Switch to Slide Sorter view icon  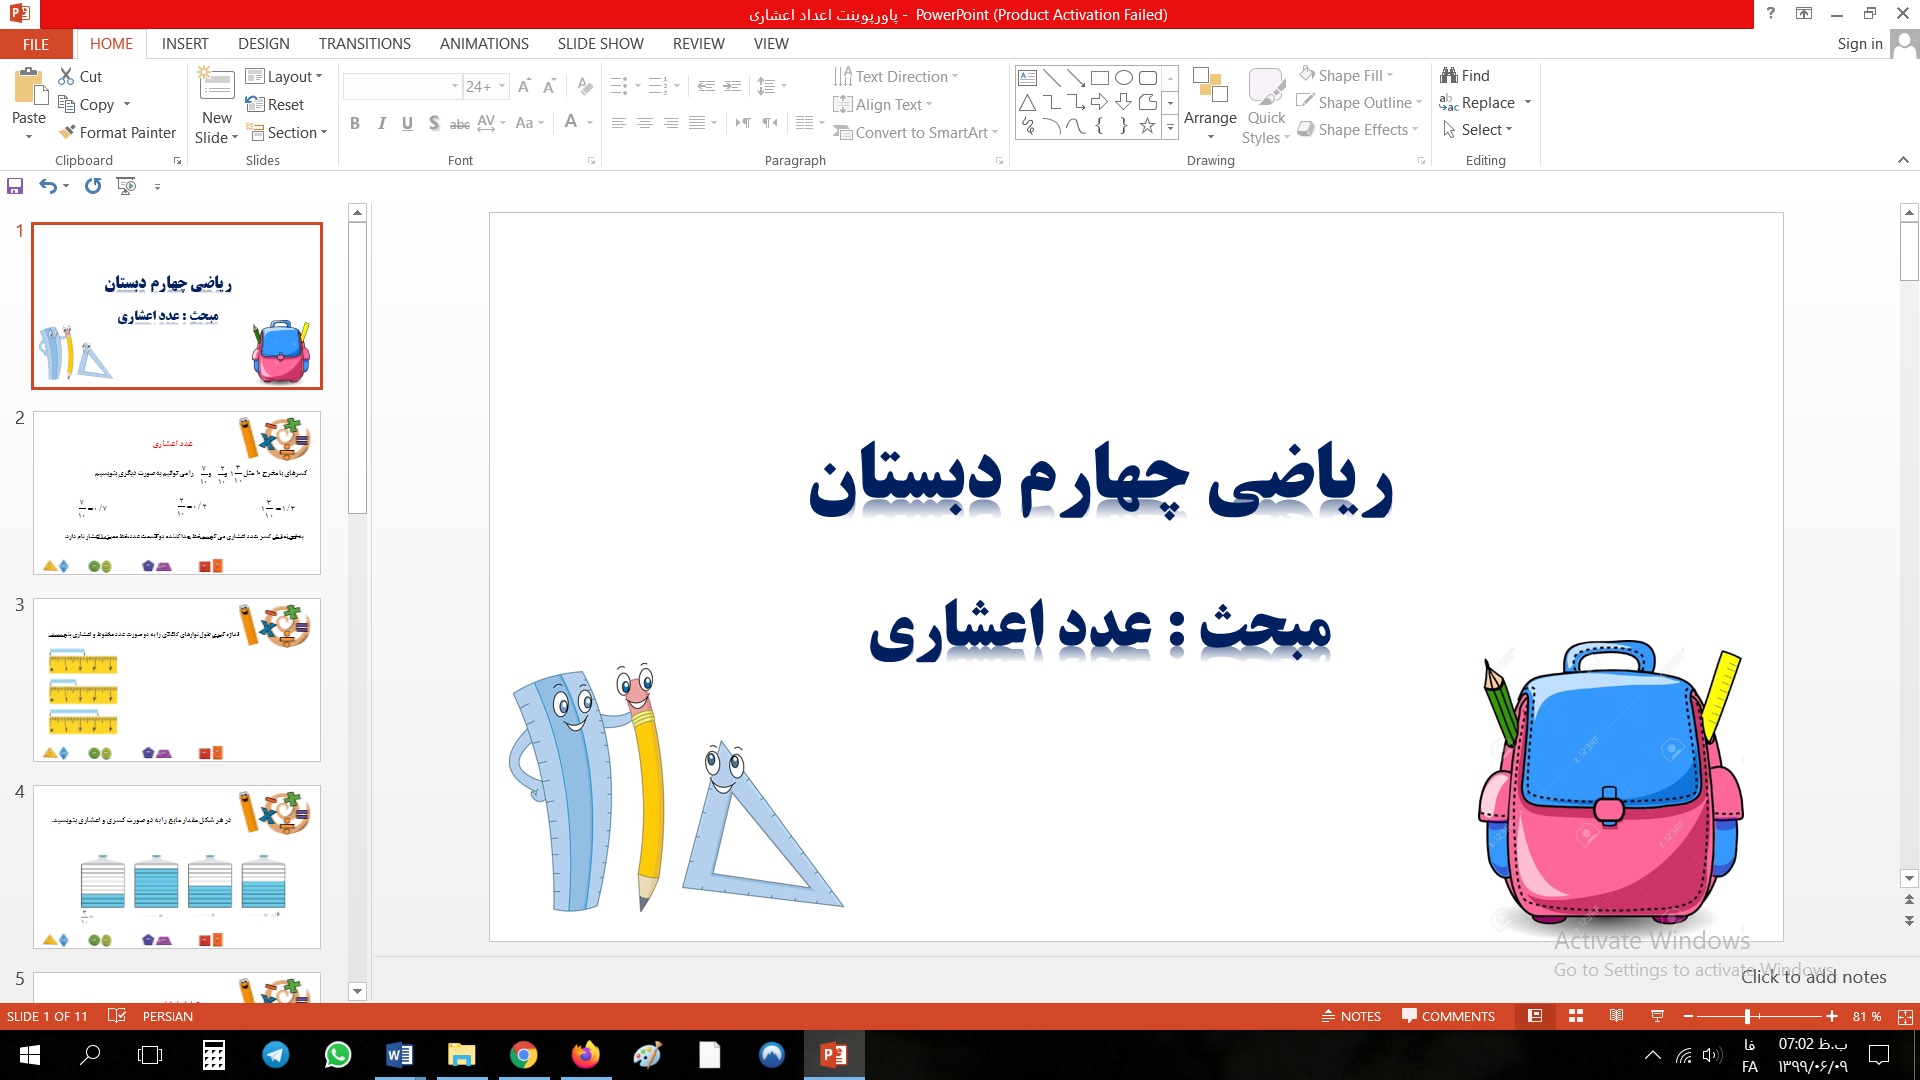coord(1576,1016)
